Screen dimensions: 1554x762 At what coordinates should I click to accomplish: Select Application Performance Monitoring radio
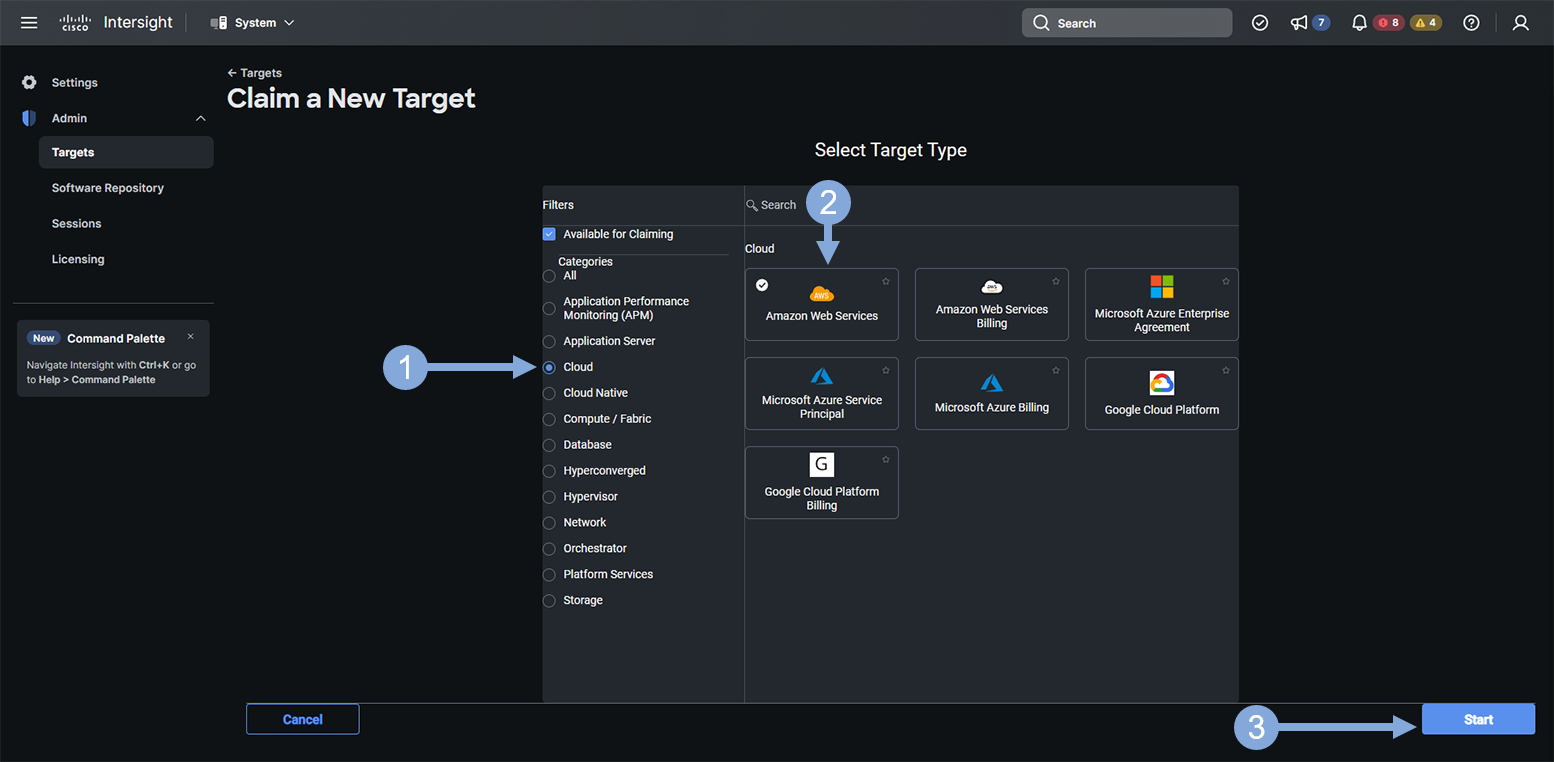click(x=549, y=308)
